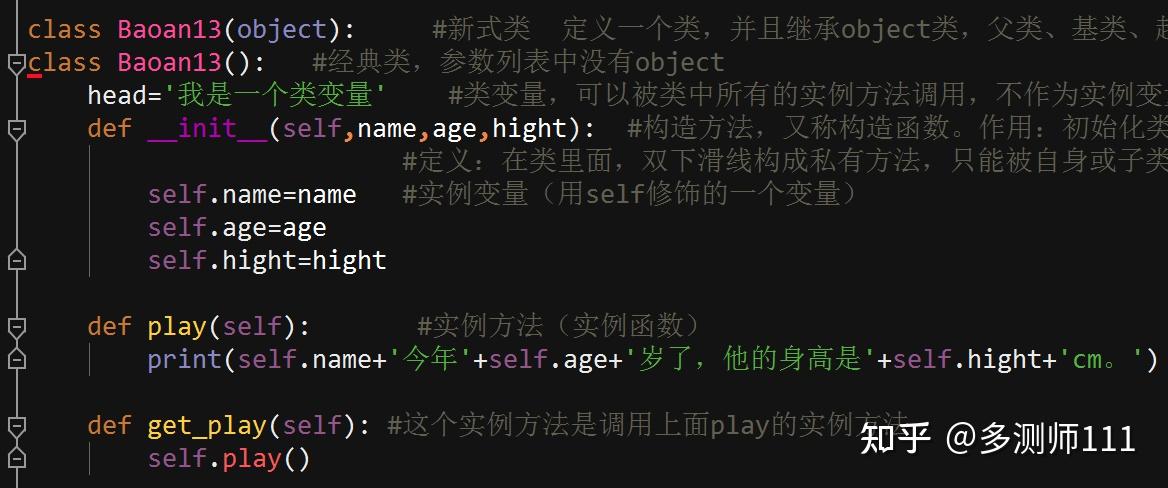Click the __init__ method name

point(207,129)
